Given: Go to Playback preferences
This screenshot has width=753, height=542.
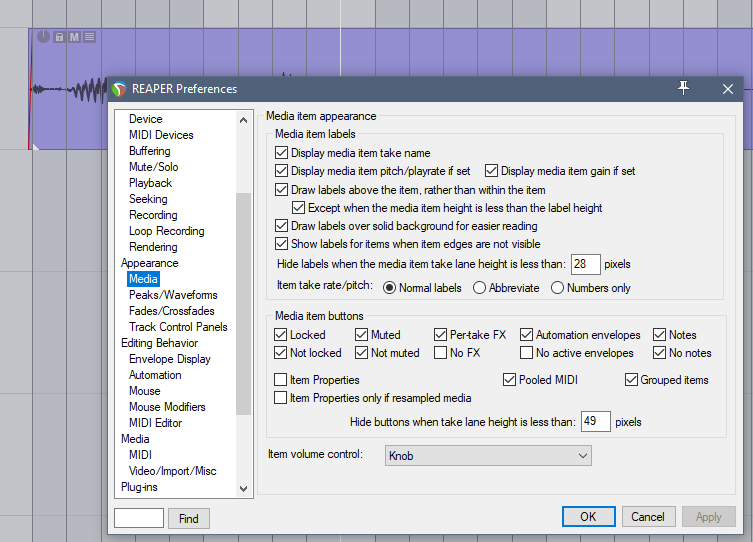Looking at the screenshot, I should pyautogui.click(x=150, y=183).
